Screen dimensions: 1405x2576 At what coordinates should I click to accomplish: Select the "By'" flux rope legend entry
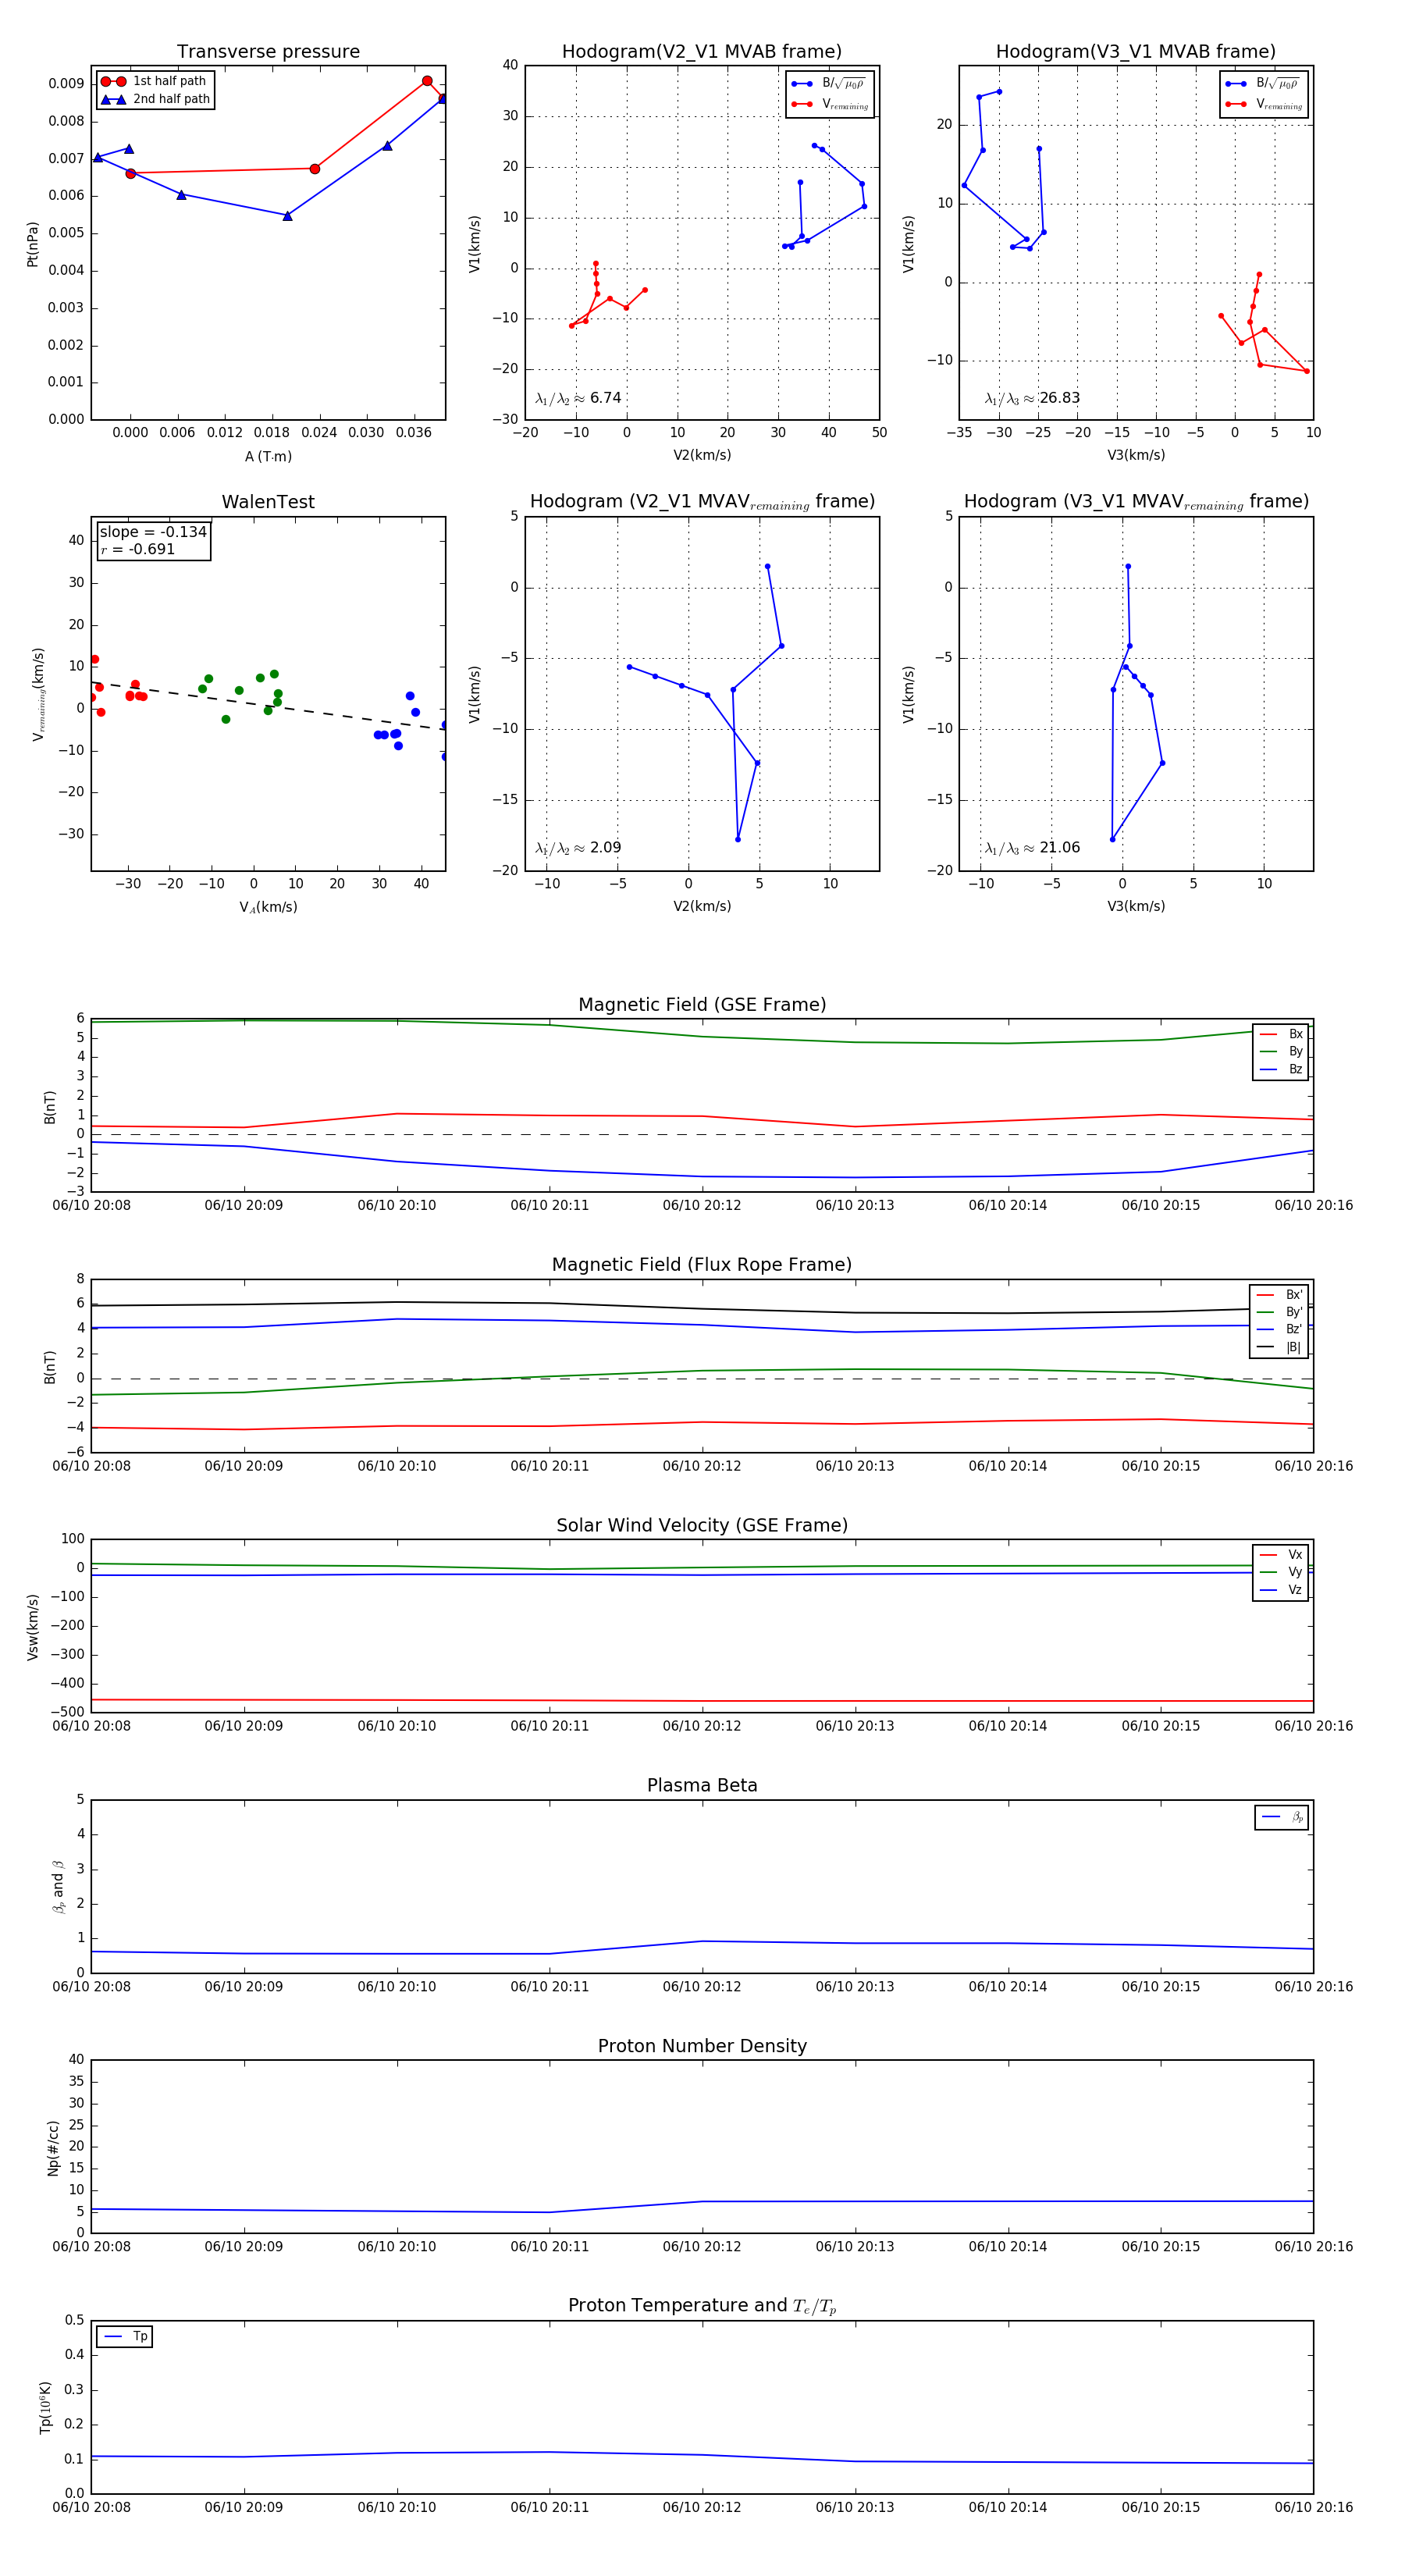(1280, 1312)
